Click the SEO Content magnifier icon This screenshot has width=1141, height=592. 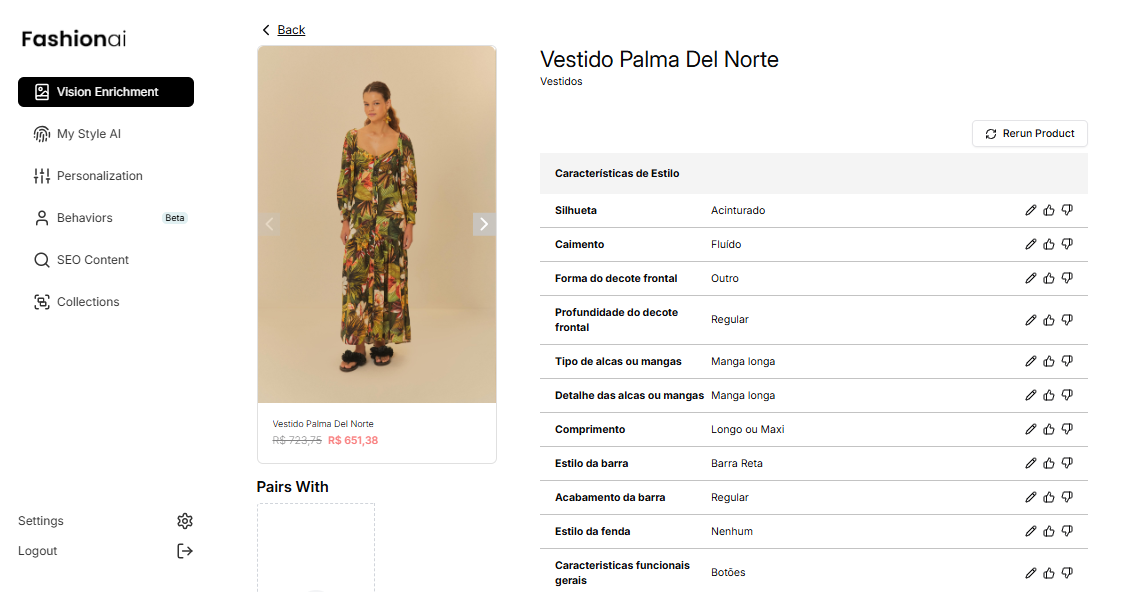click(41, 259)
